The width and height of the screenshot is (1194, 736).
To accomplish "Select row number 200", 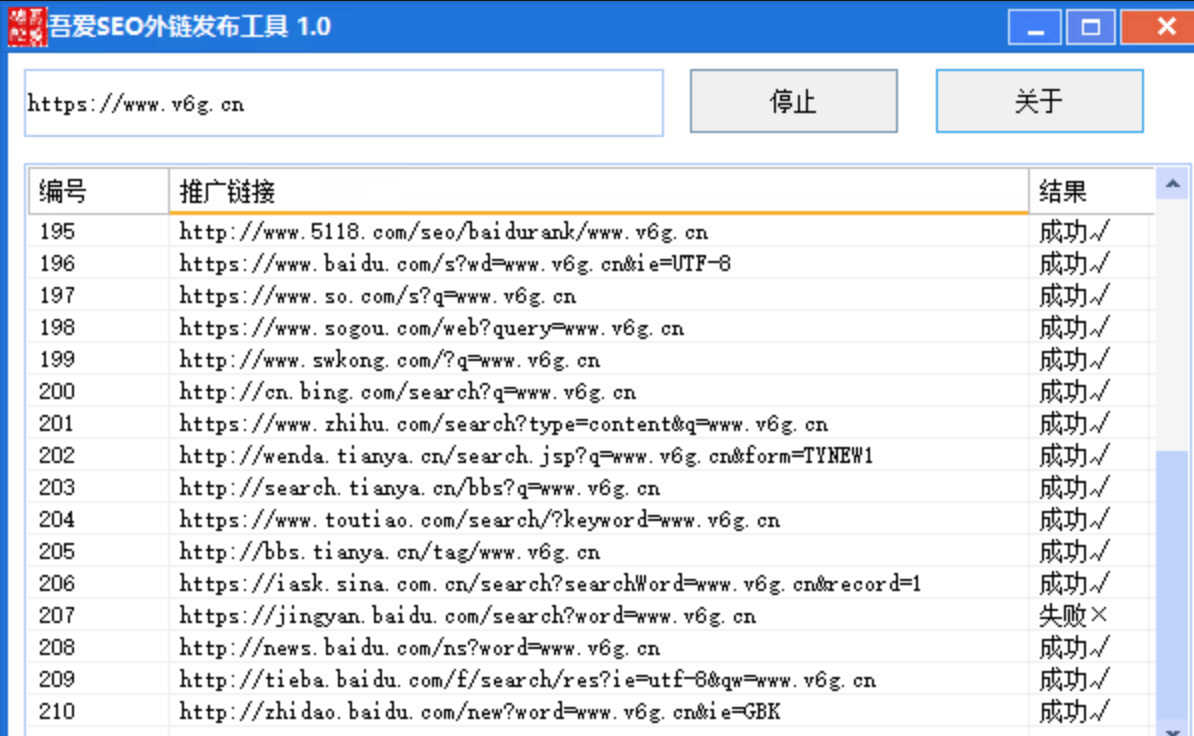I will point(57,391).
